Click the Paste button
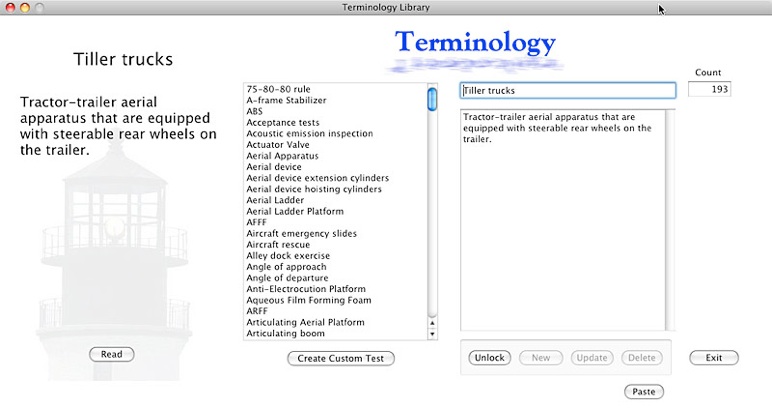 pos(644,392)
